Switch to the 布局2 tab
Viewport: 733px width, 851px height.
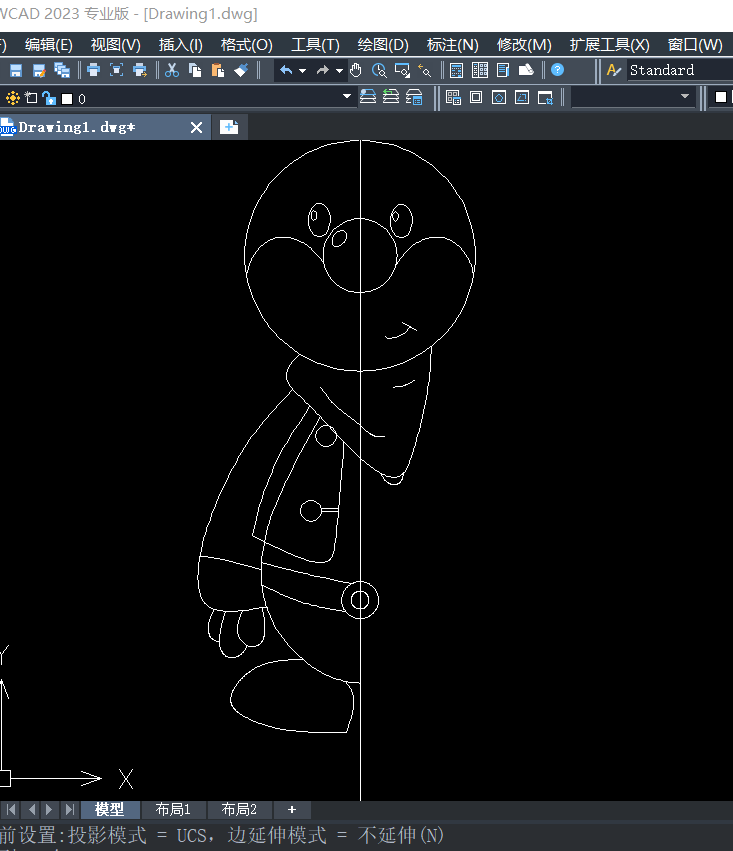pyautogui.click(x=239, y=810)
